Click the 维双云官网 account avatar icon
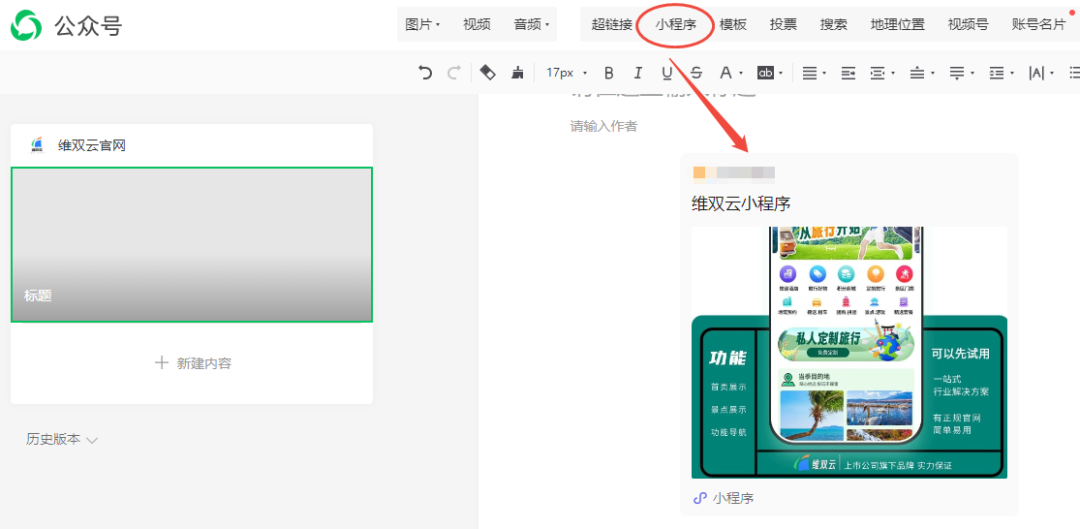 [x=37, y=145]
